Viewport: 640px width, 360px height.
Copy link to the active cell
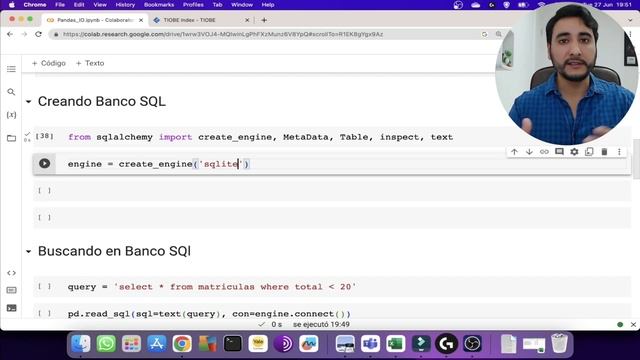coord(544,152)
